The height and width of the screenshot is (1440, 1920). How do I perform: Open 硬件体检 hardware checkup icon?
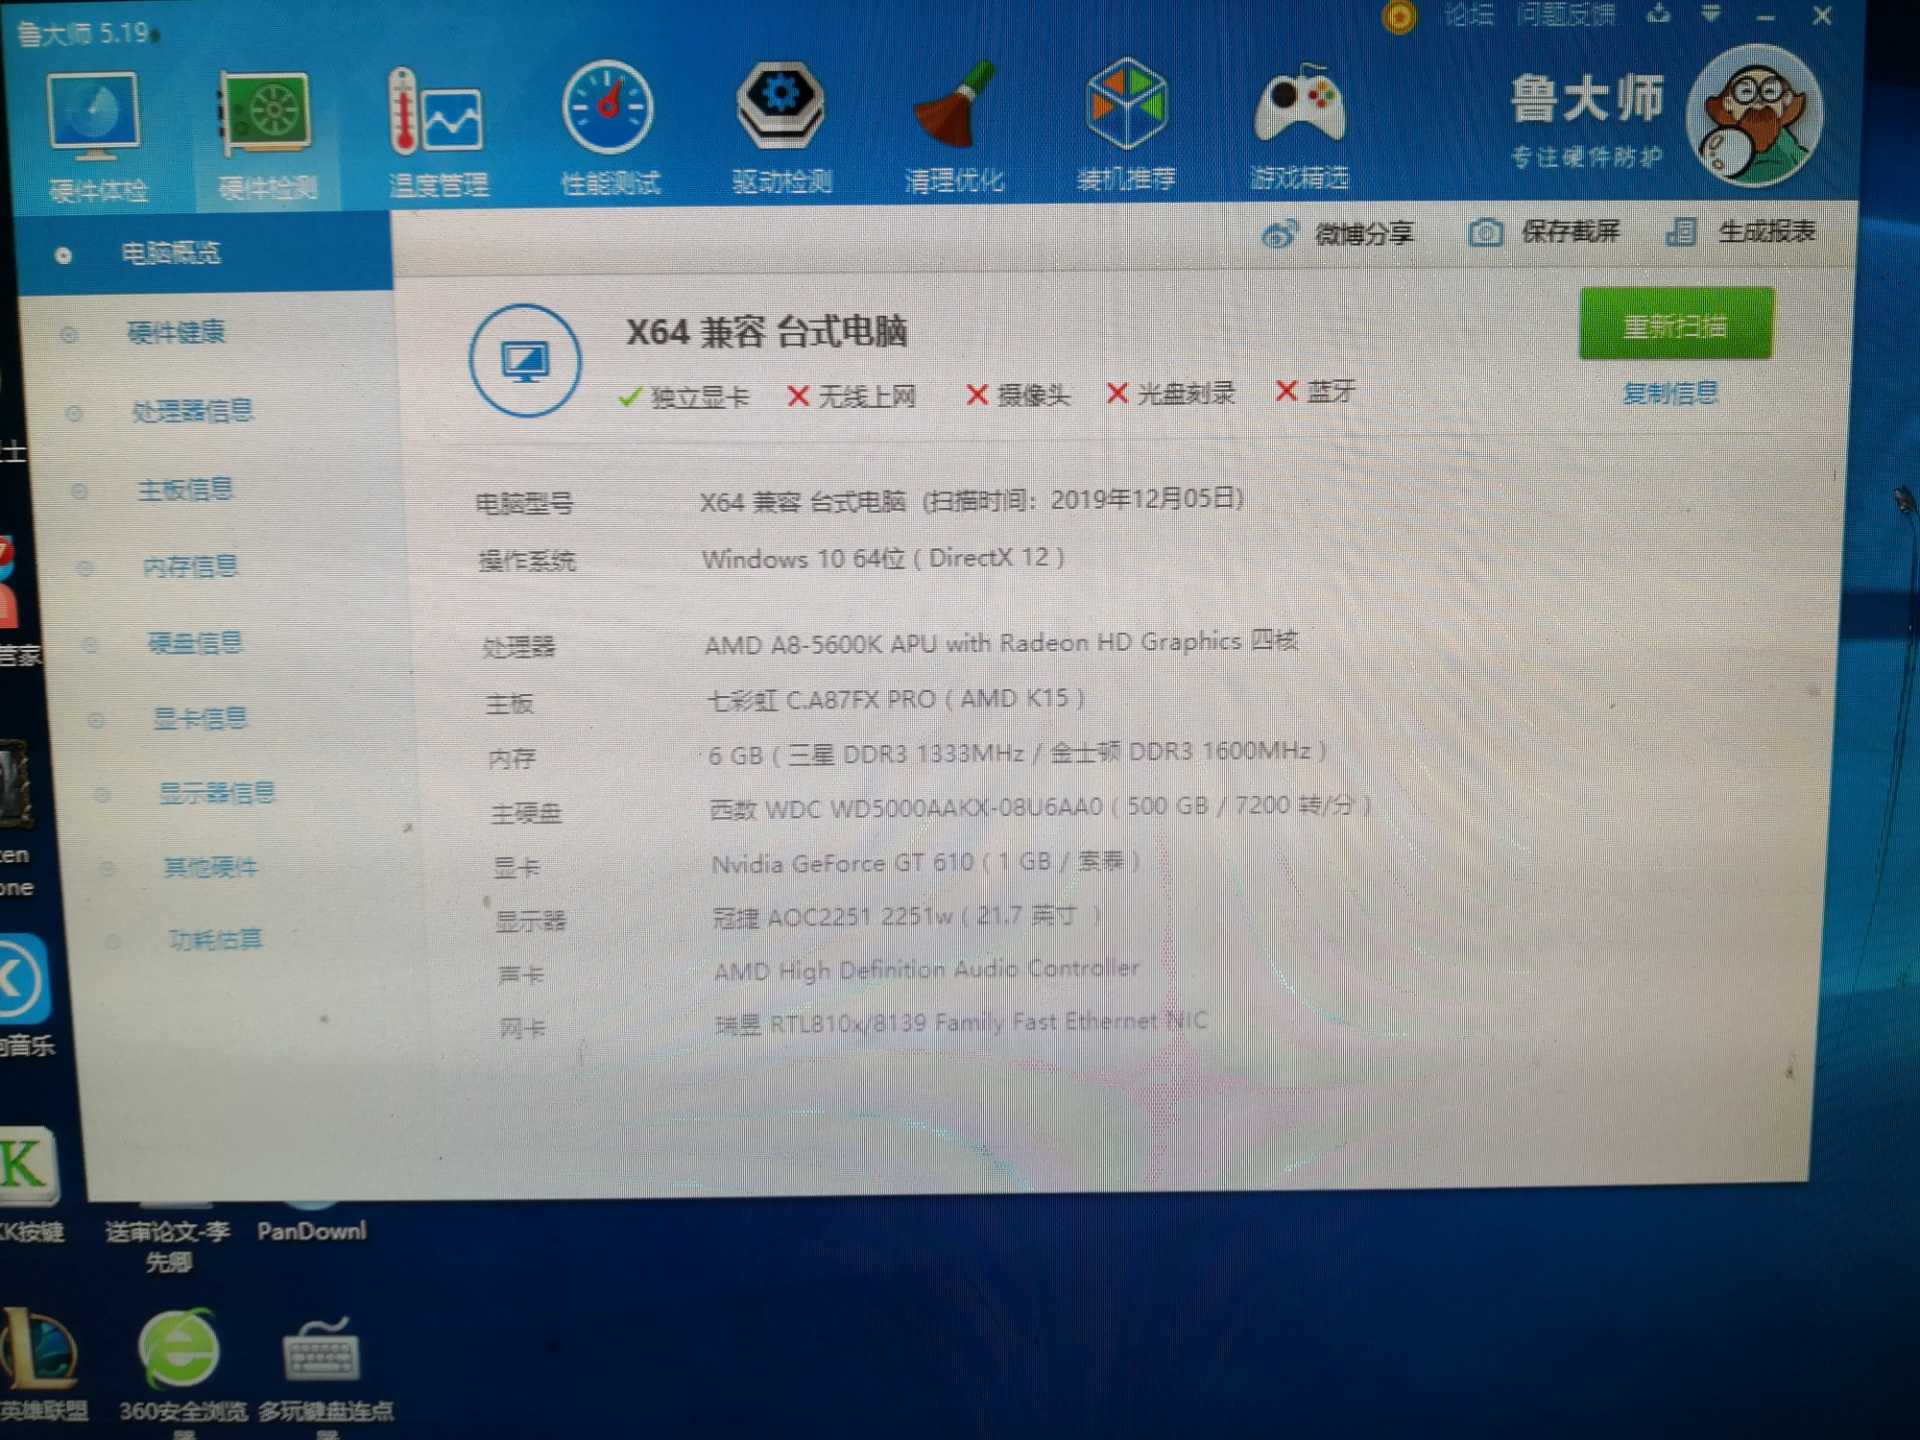(x=94, y=135)
